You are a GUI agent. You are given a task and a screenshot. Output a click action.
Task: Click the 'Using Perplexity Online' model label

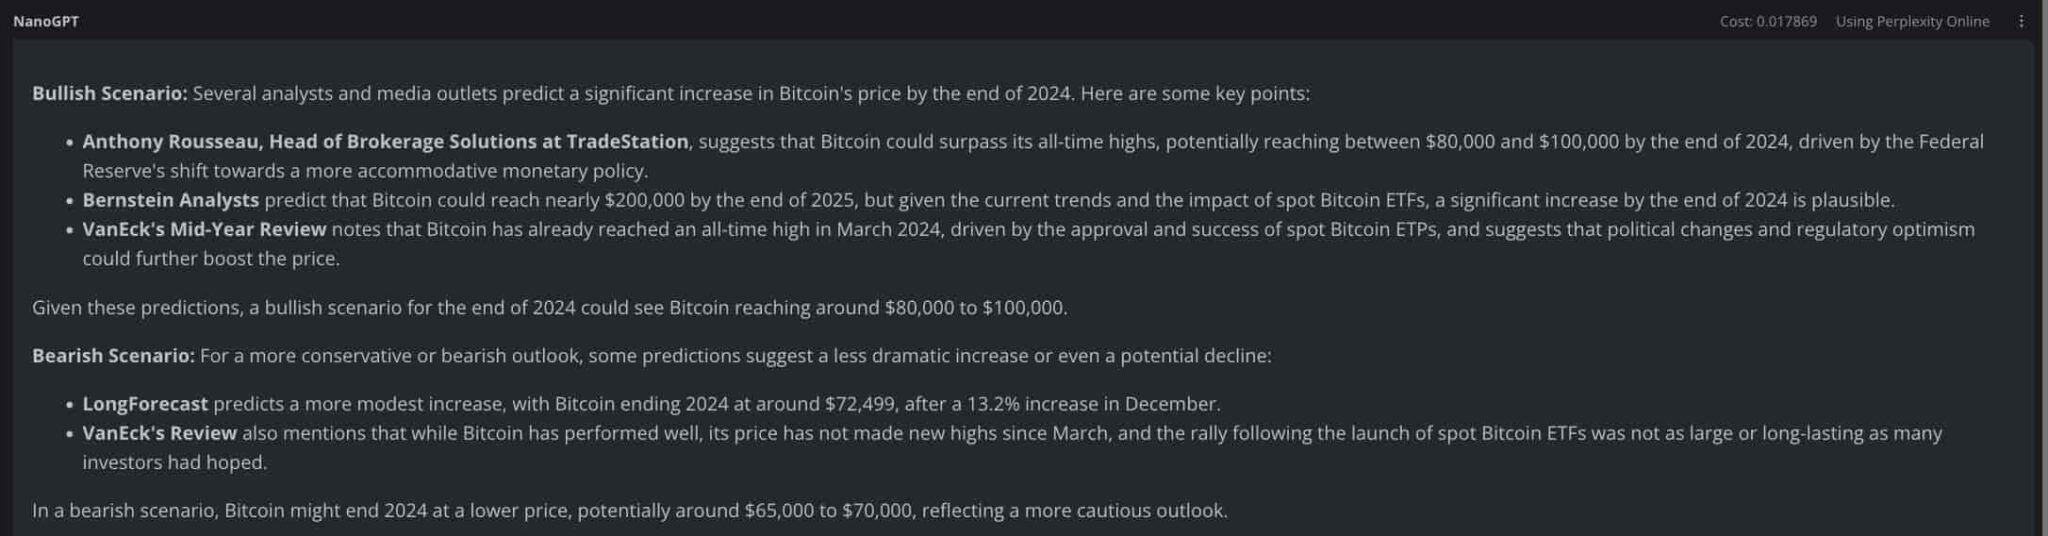pos(1912,21)
